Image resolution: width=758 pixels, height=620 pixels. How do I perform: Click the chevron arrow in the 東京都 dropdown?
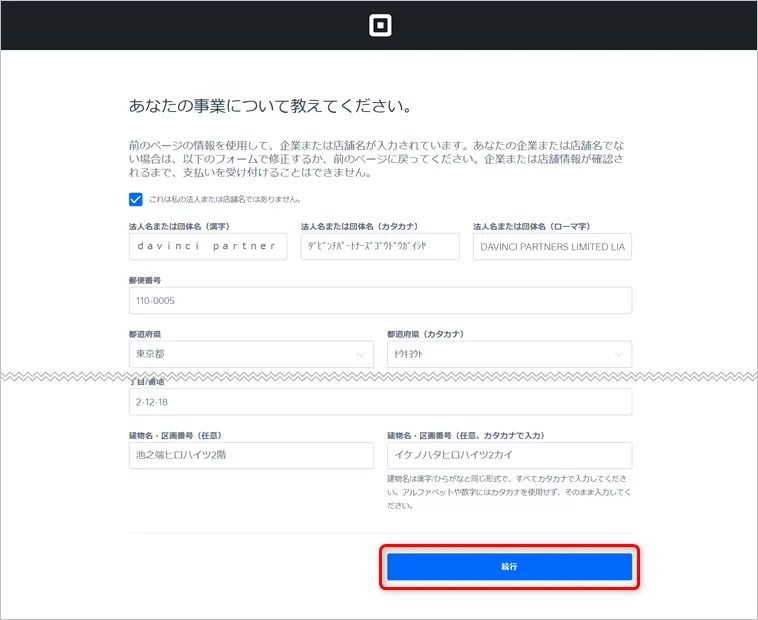(x=360, y=354)
